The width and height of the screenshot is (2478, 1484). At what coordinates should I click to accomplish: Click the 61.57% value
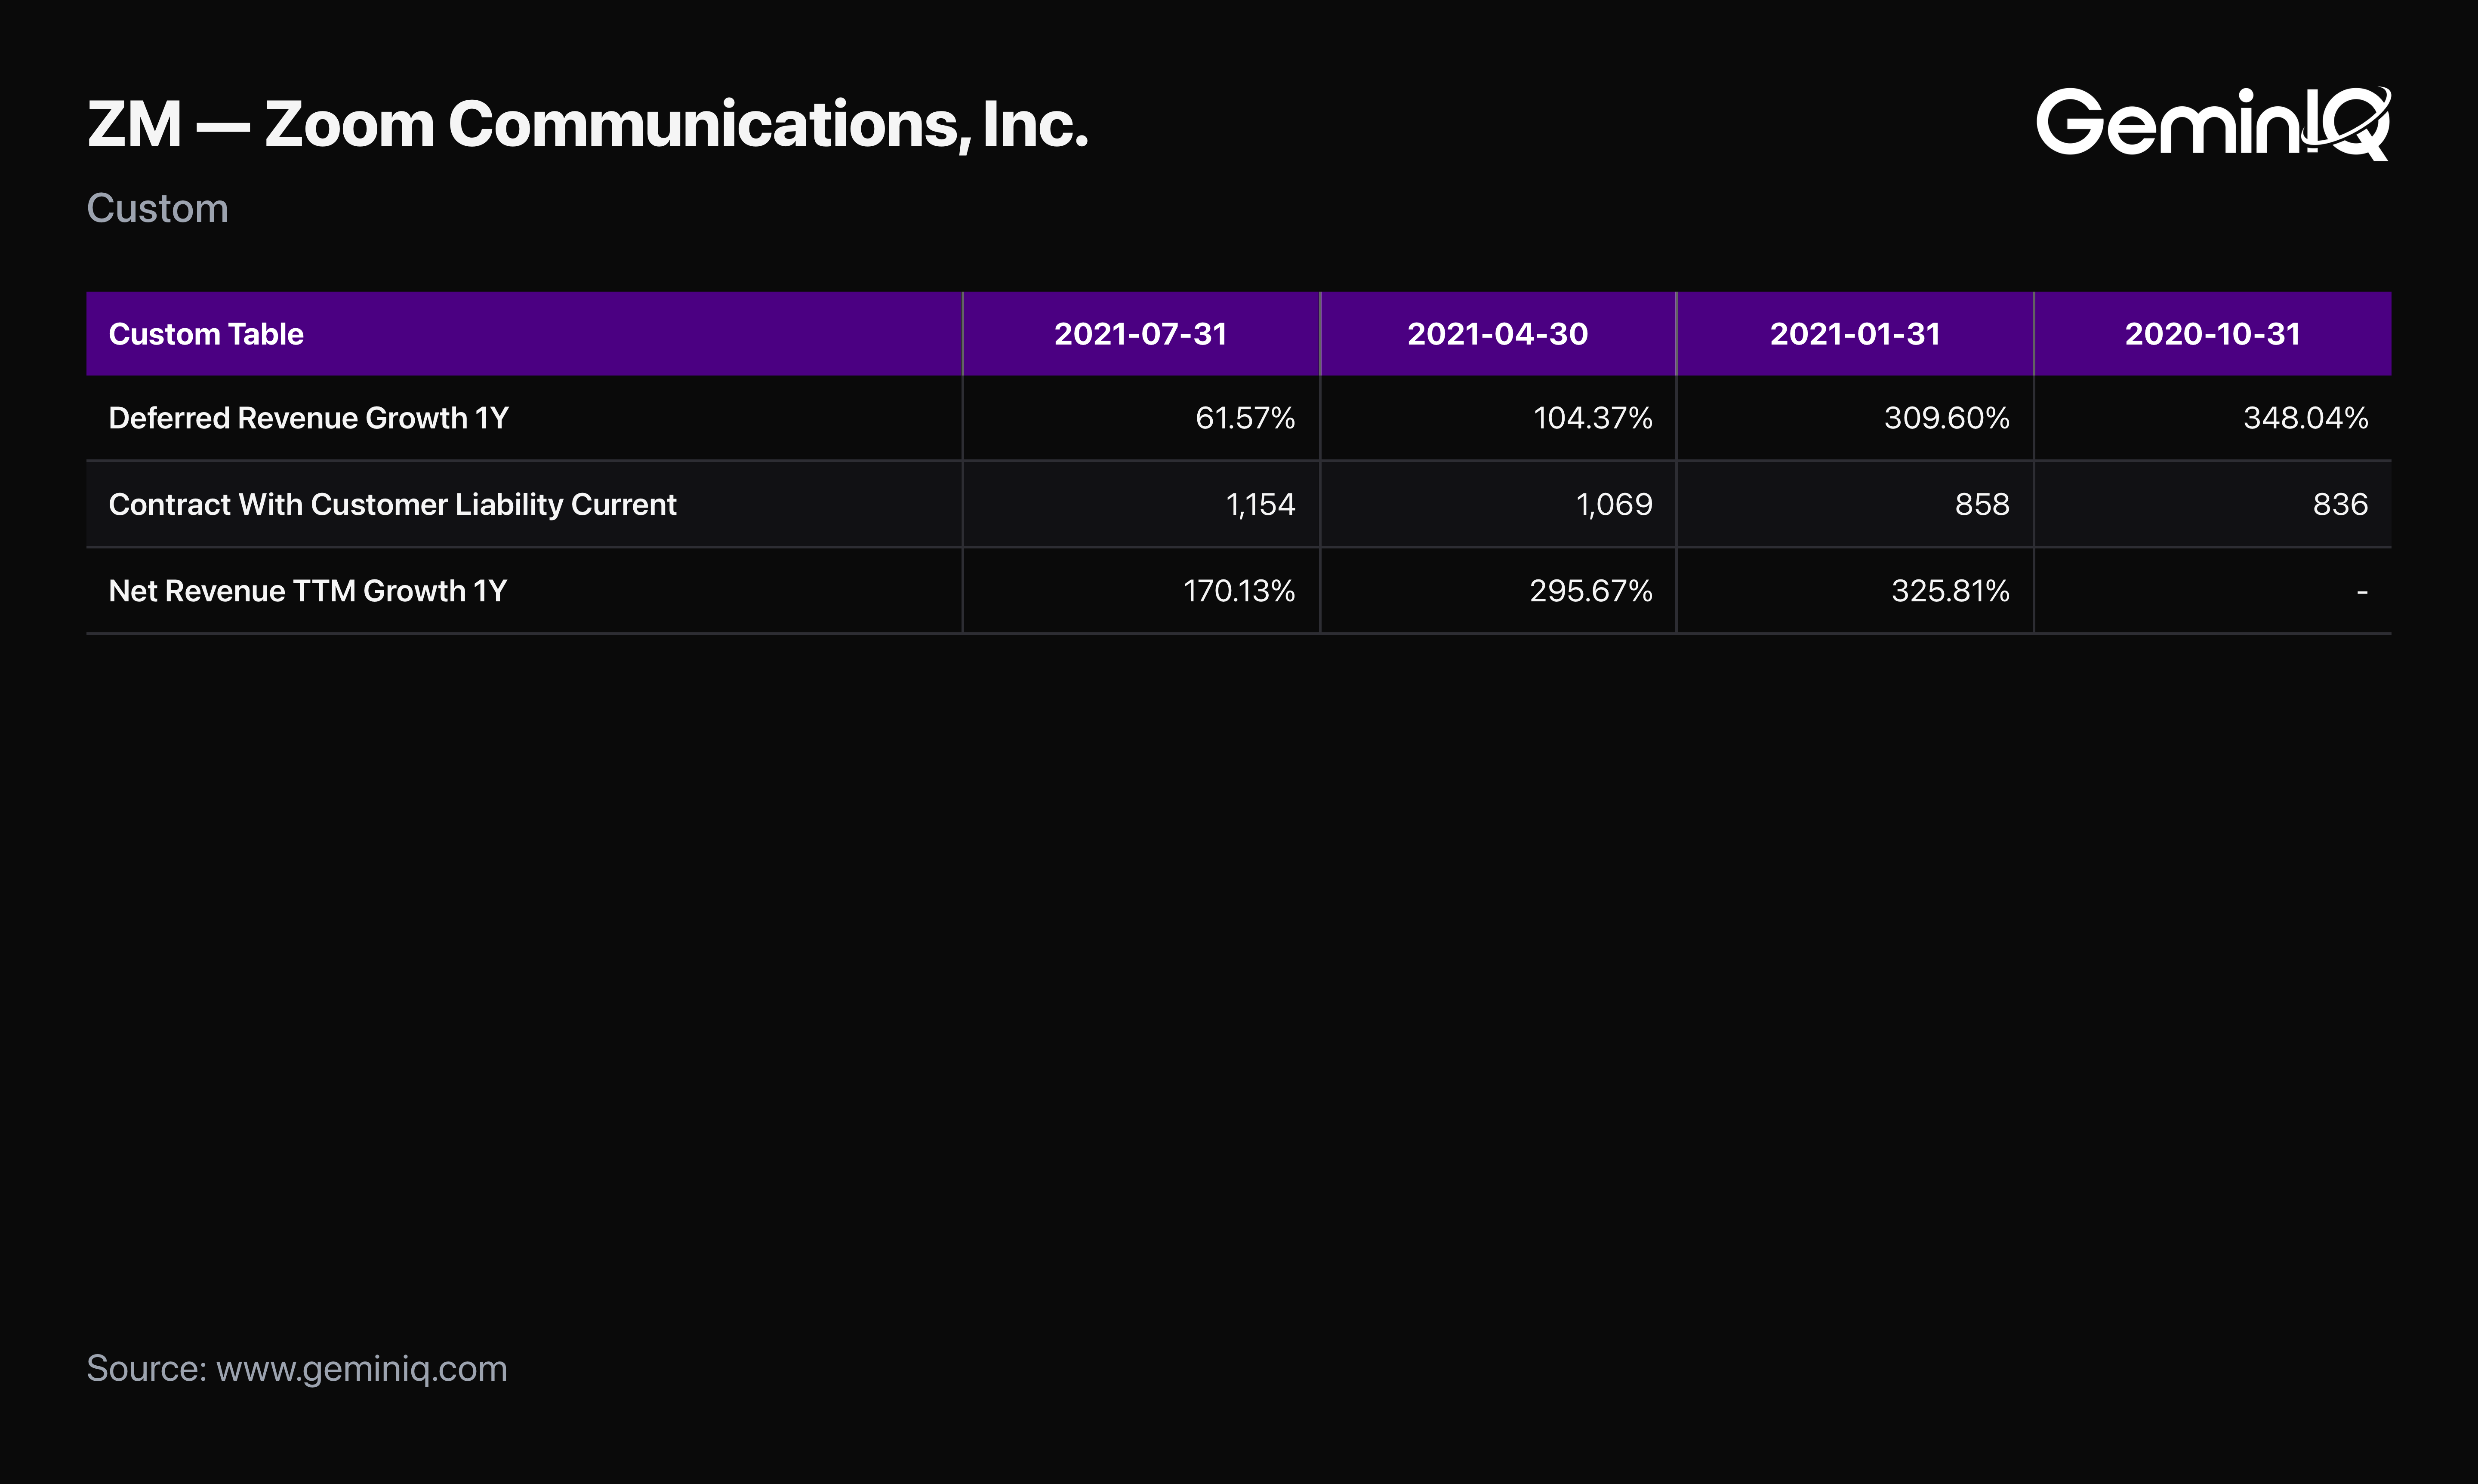coord(1245,418)
